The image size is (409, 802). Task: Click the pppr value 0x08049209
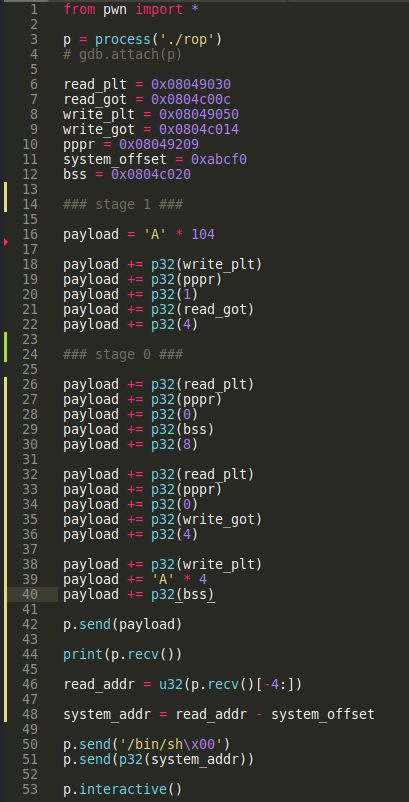pyautogui.click(x=159, y=144)
